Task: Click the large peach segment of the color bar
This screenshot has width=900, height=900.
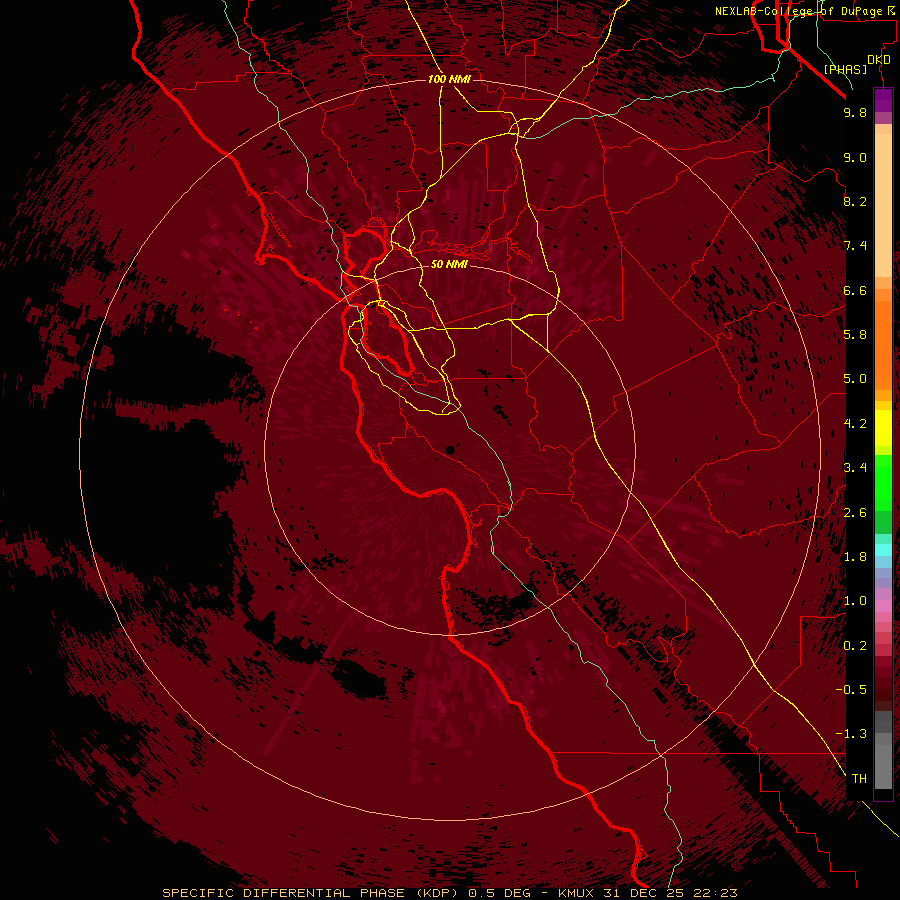Action: pyautogui.click(x=883, y=205)
